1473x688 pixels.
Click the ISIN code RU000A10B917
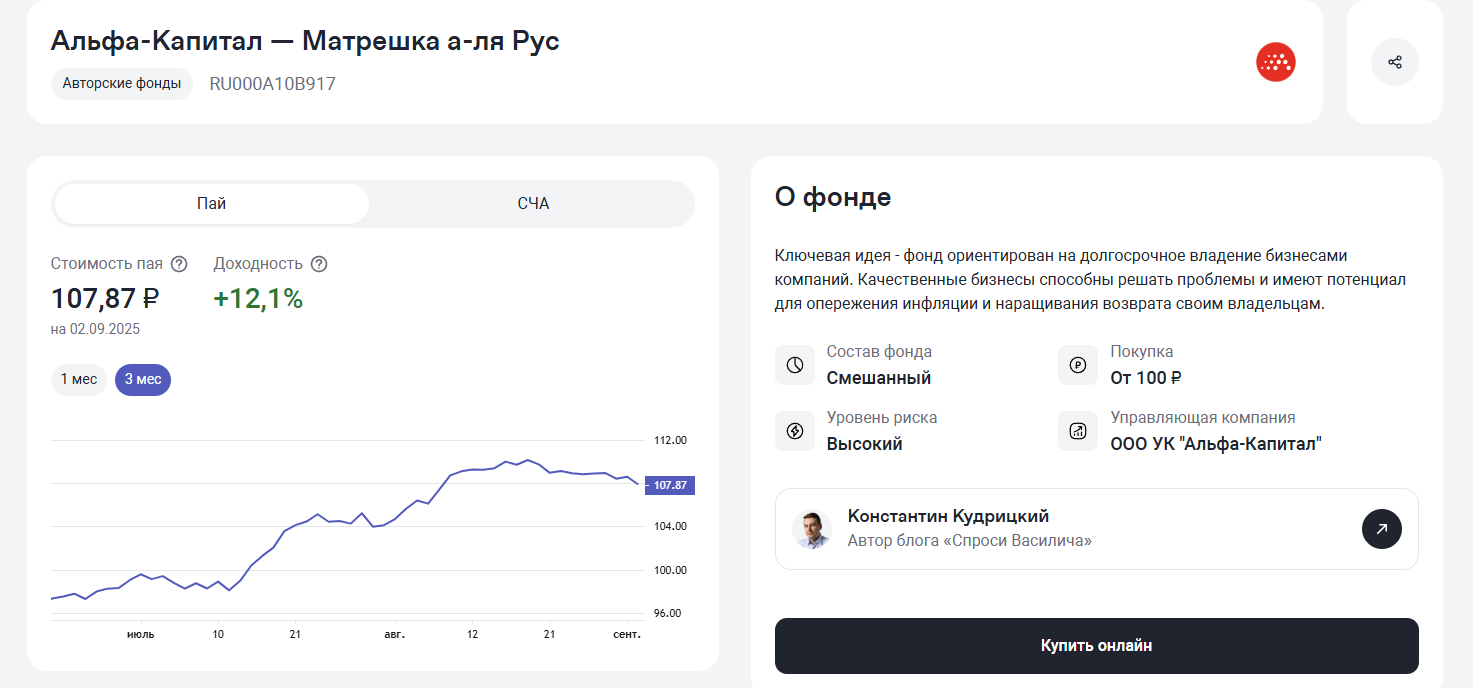tap(272, 84)
